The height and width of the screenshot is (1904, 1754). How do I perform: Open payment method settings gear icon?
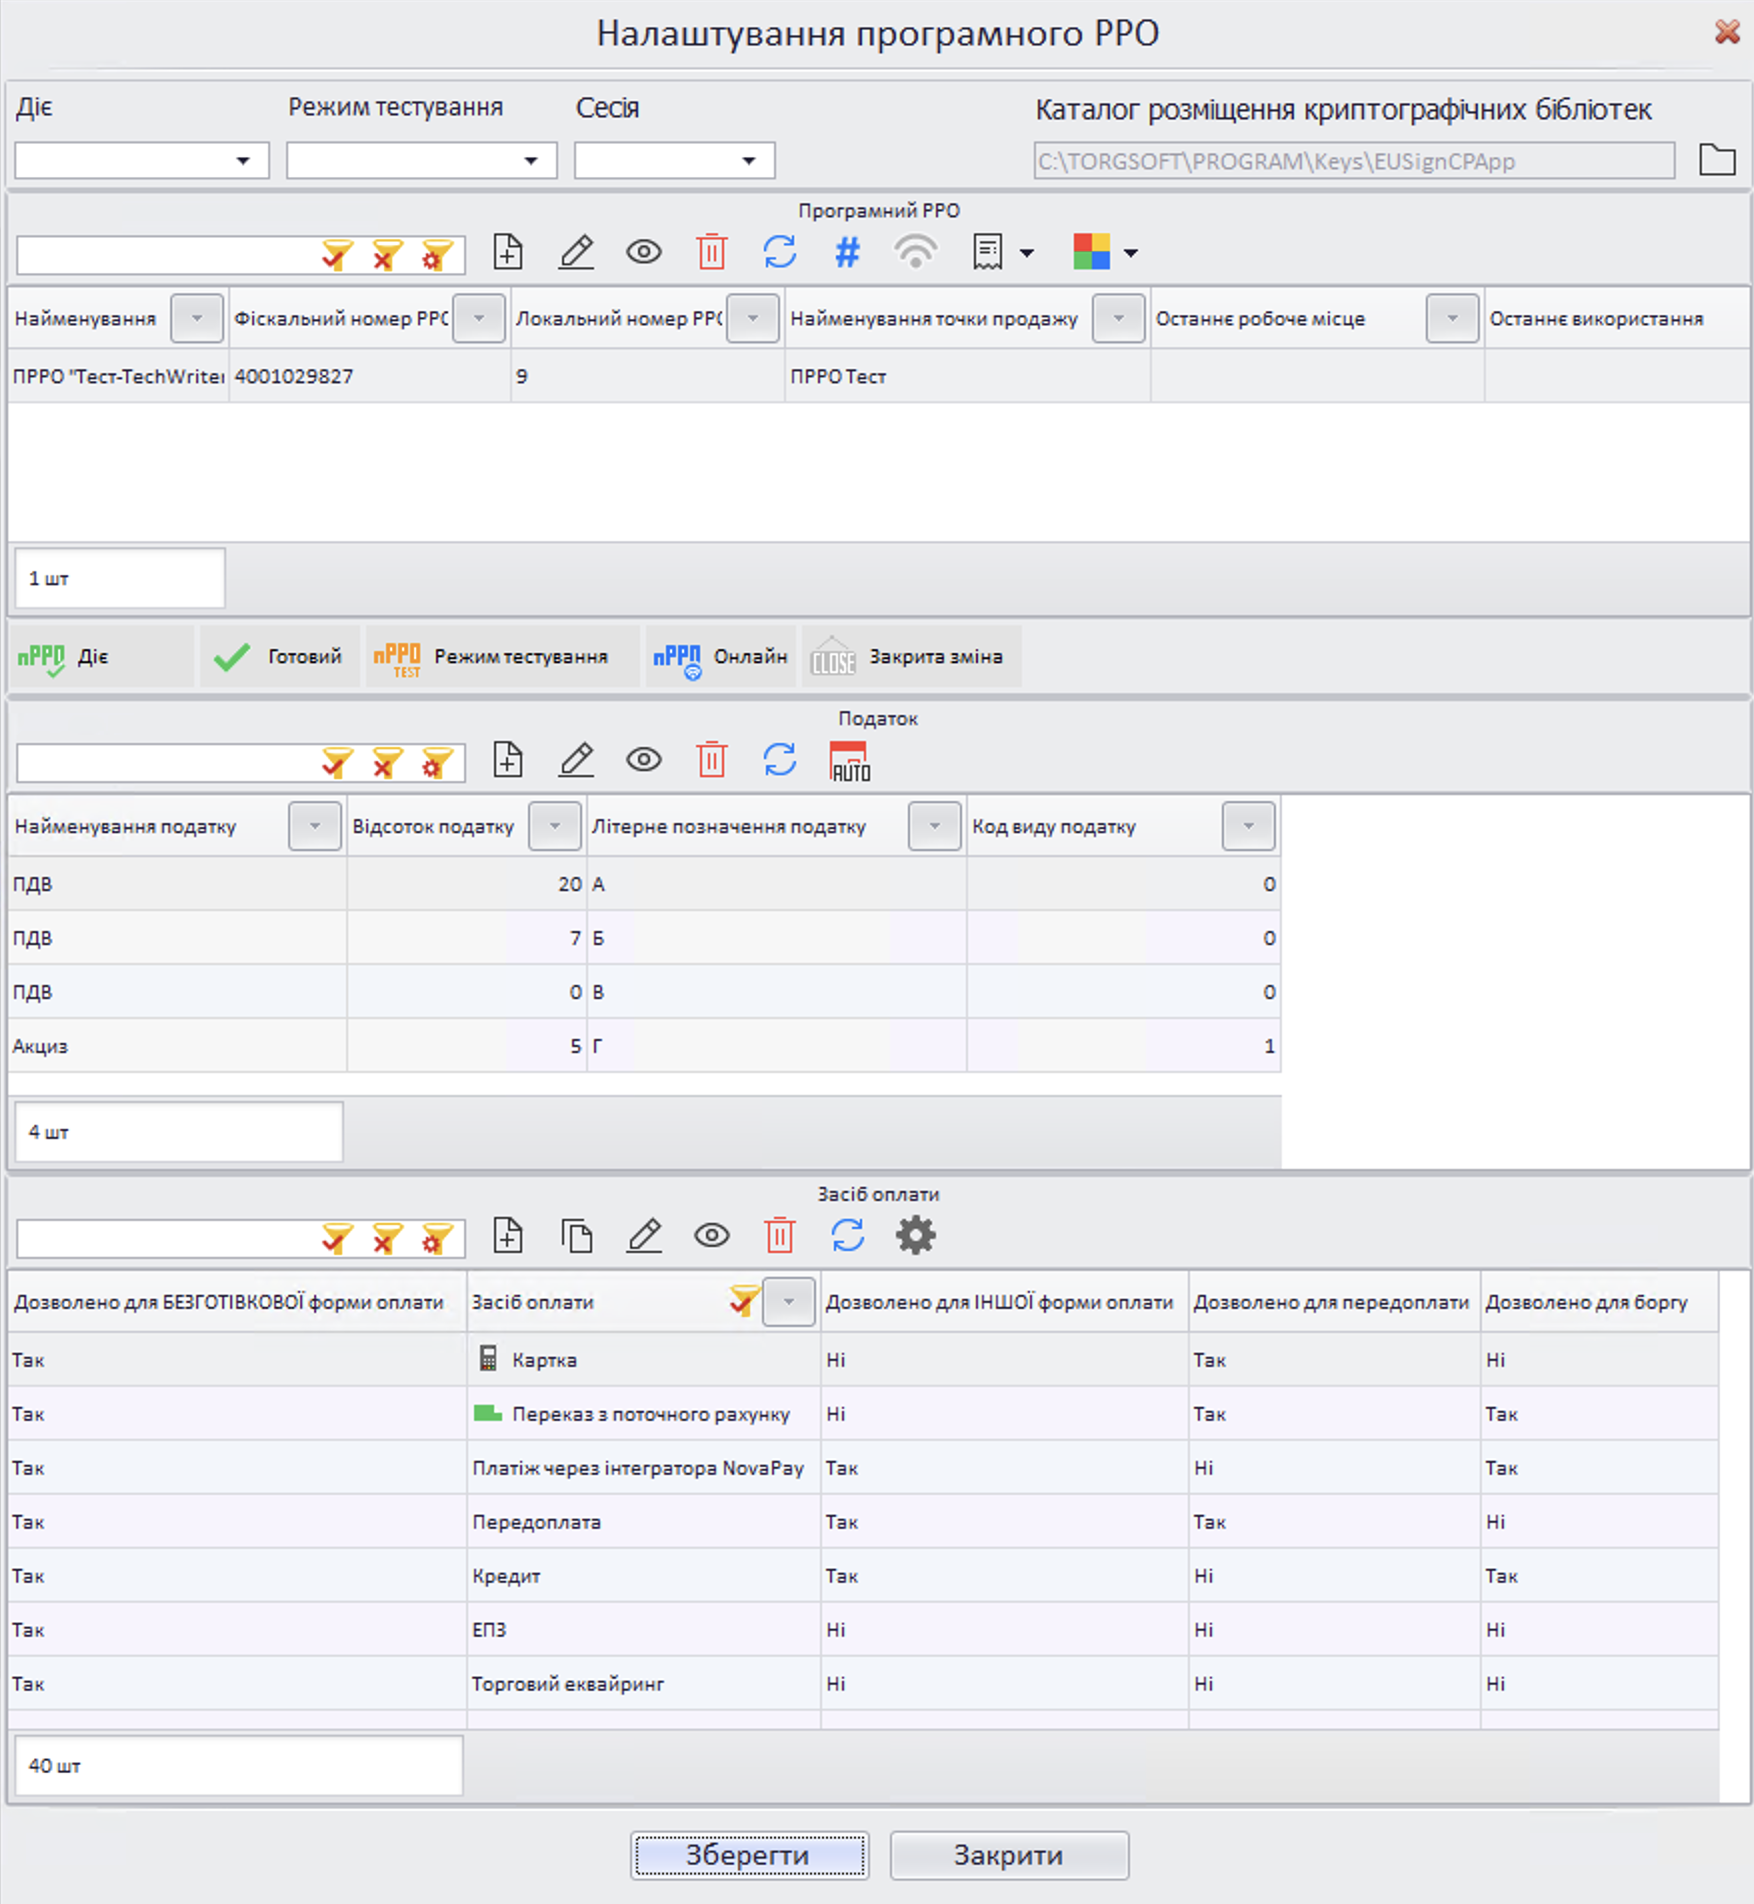point(915,1236)
